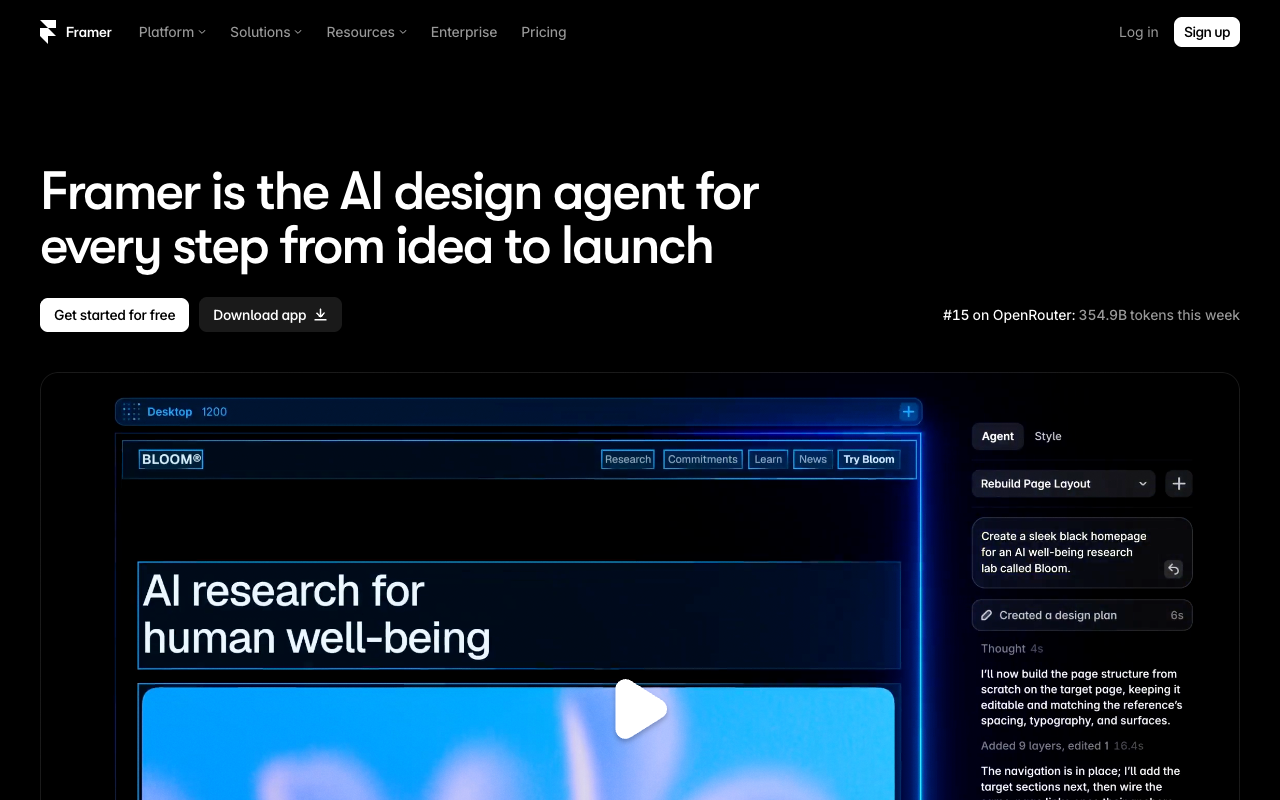Click Get started for free

click(x=115, y=315)
